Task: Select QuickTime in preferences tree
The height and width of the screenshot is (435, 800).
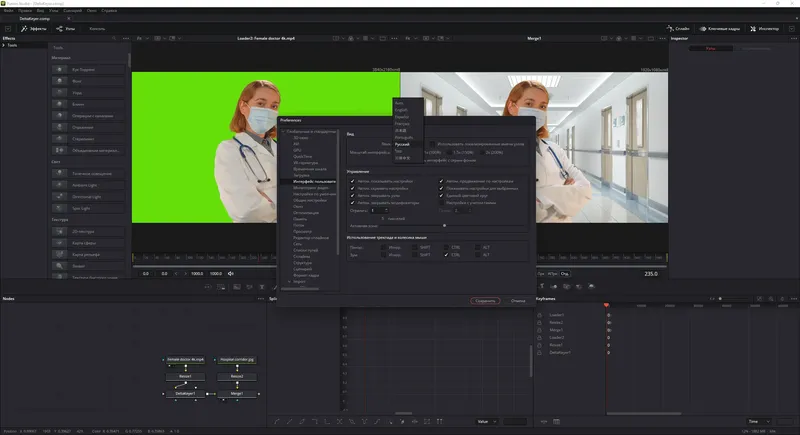Action: (x=303, y=157)
